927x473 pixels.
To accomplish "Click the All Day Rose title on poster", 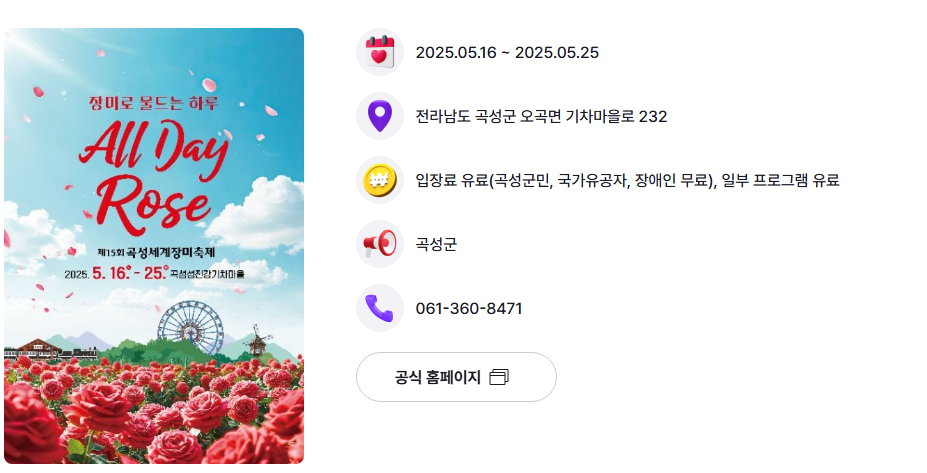I will (154, 176).
